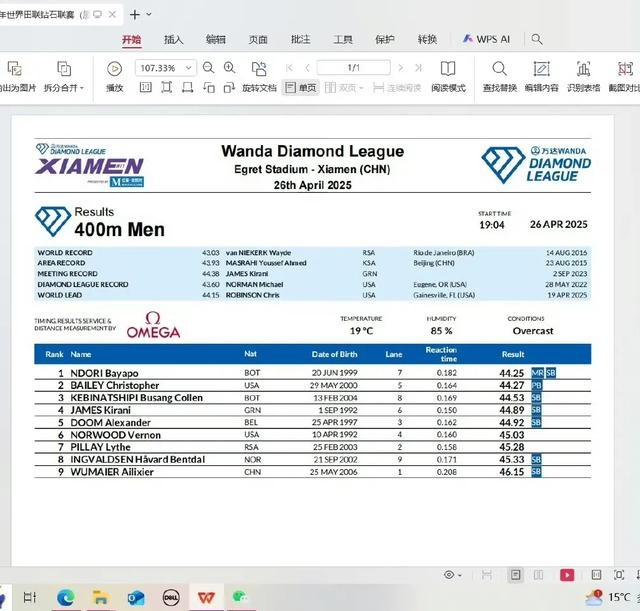The image size is (640, 611).
Task: Click Edit Content (编辑内容) tool
Action: (x=542, y=77)
